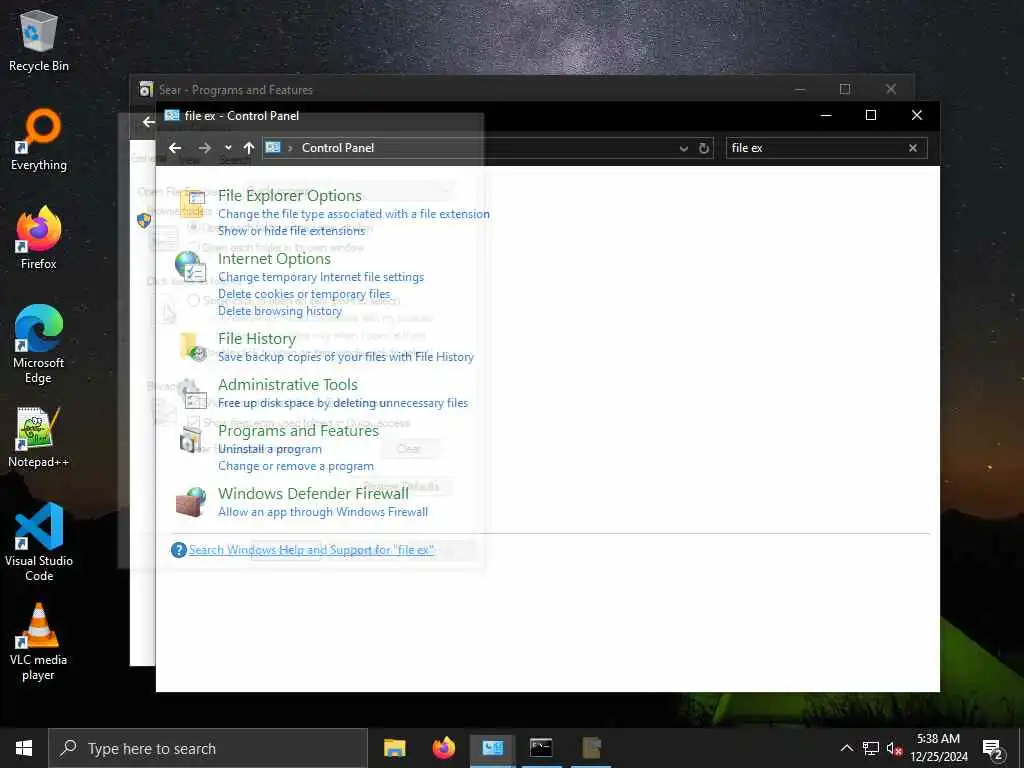Switch to the Control Panel taskbar button
The image size is (1024, 768).
tap(493, 748)
